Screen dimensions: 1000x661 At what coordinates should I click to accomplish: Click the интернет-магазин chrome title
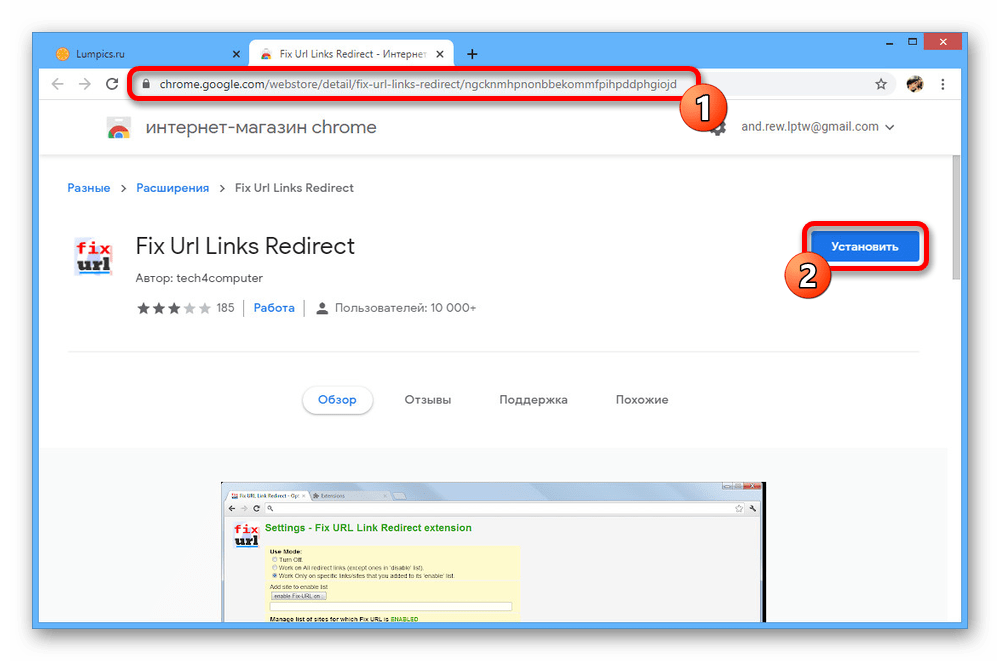(x=261, y=128)
